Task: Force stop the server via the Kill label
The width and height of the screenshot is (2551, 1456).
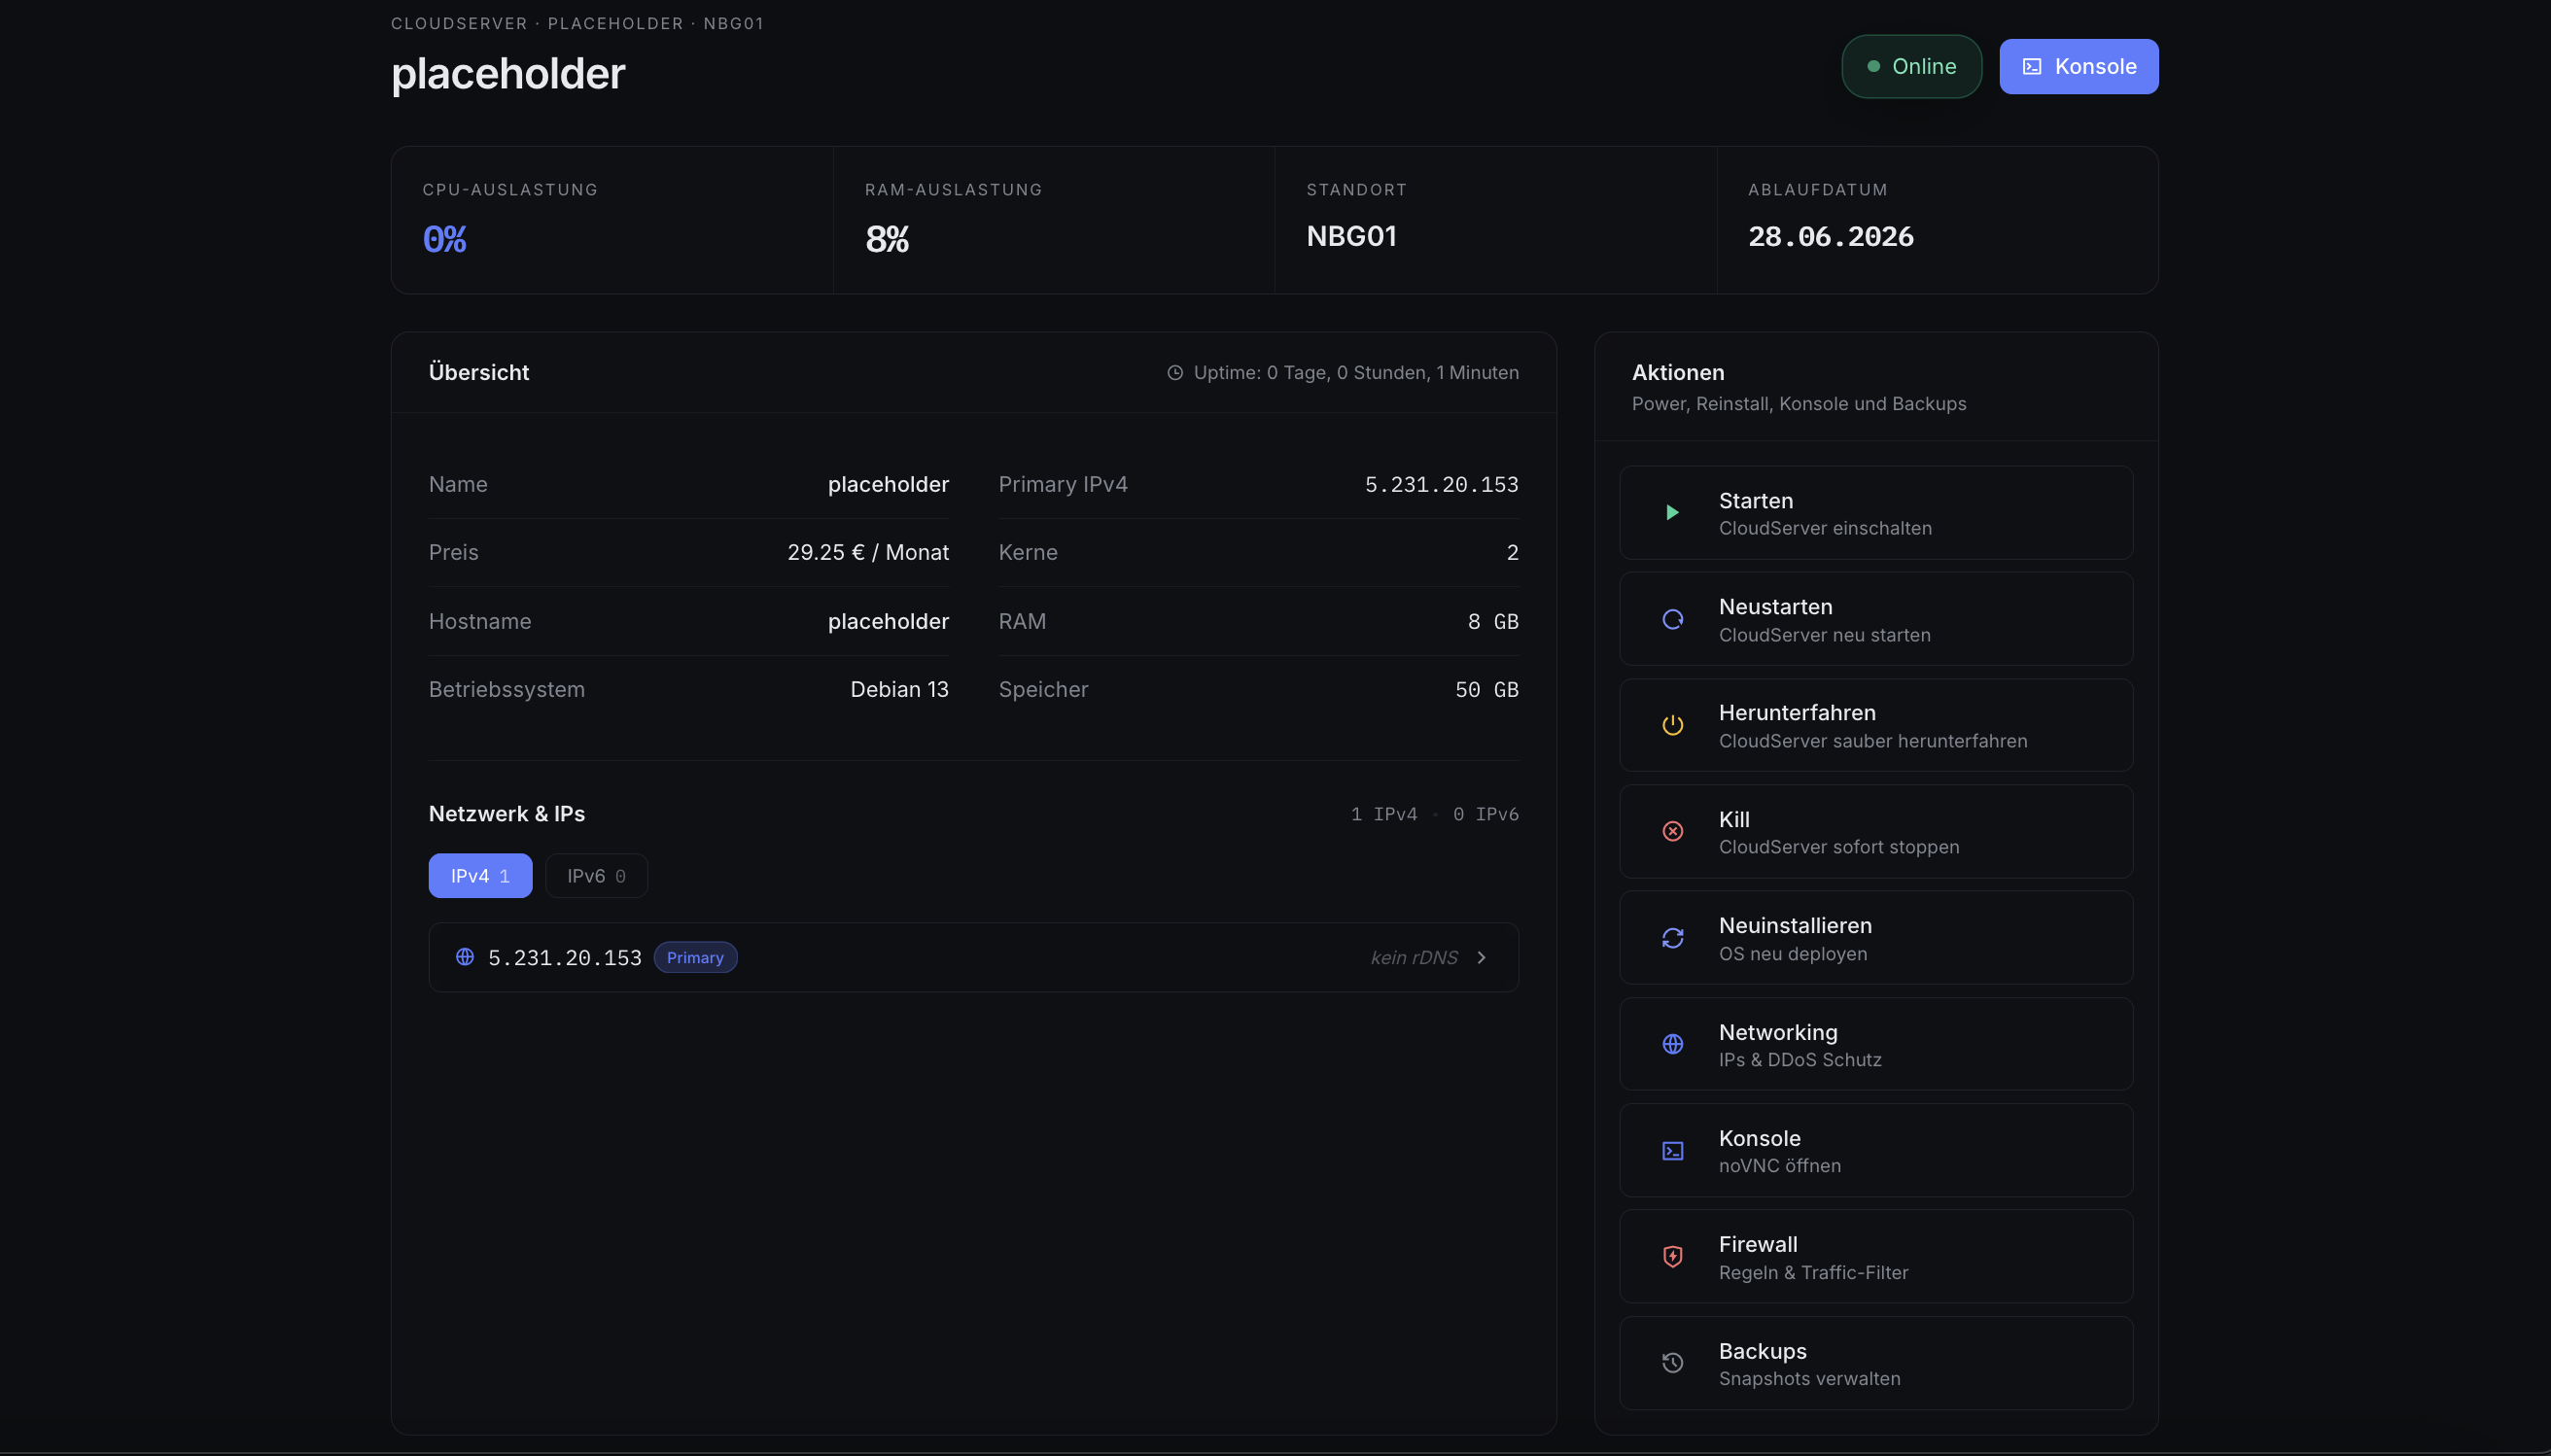Action: [x=1734, y=819]
